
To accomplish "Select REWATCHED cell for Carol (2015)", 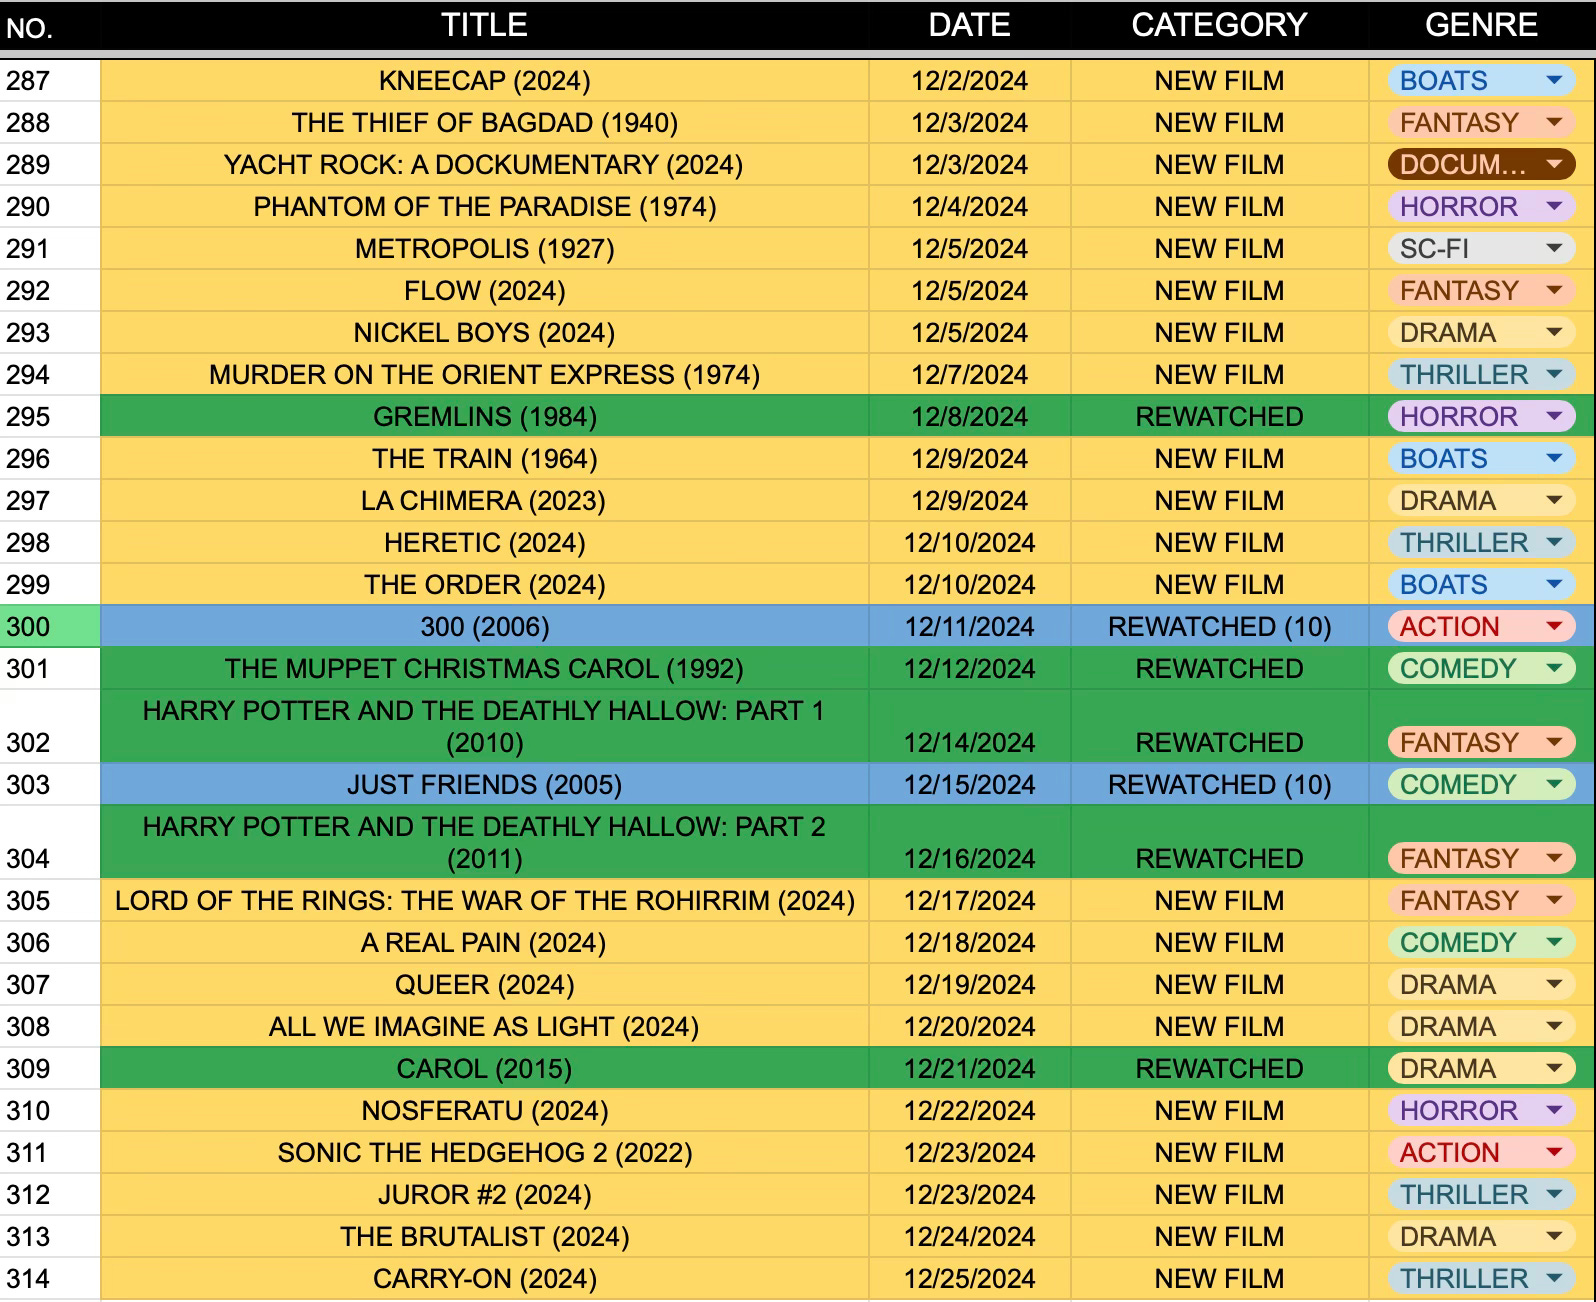I will point(1220,1069).
